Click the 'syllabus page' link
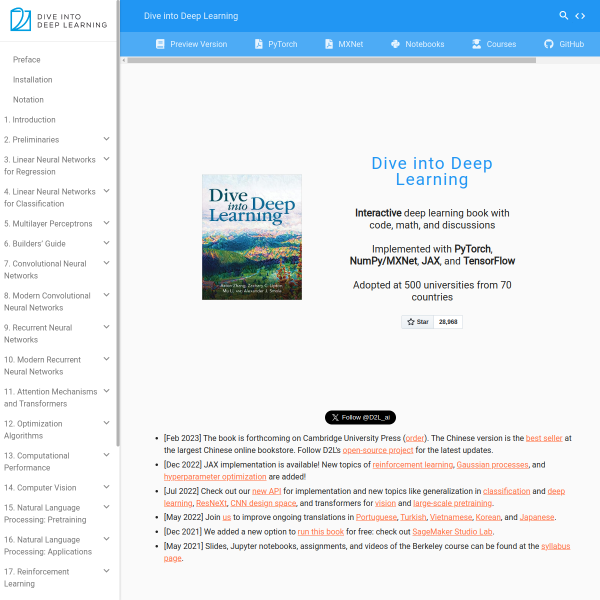 tap(556, 546)
